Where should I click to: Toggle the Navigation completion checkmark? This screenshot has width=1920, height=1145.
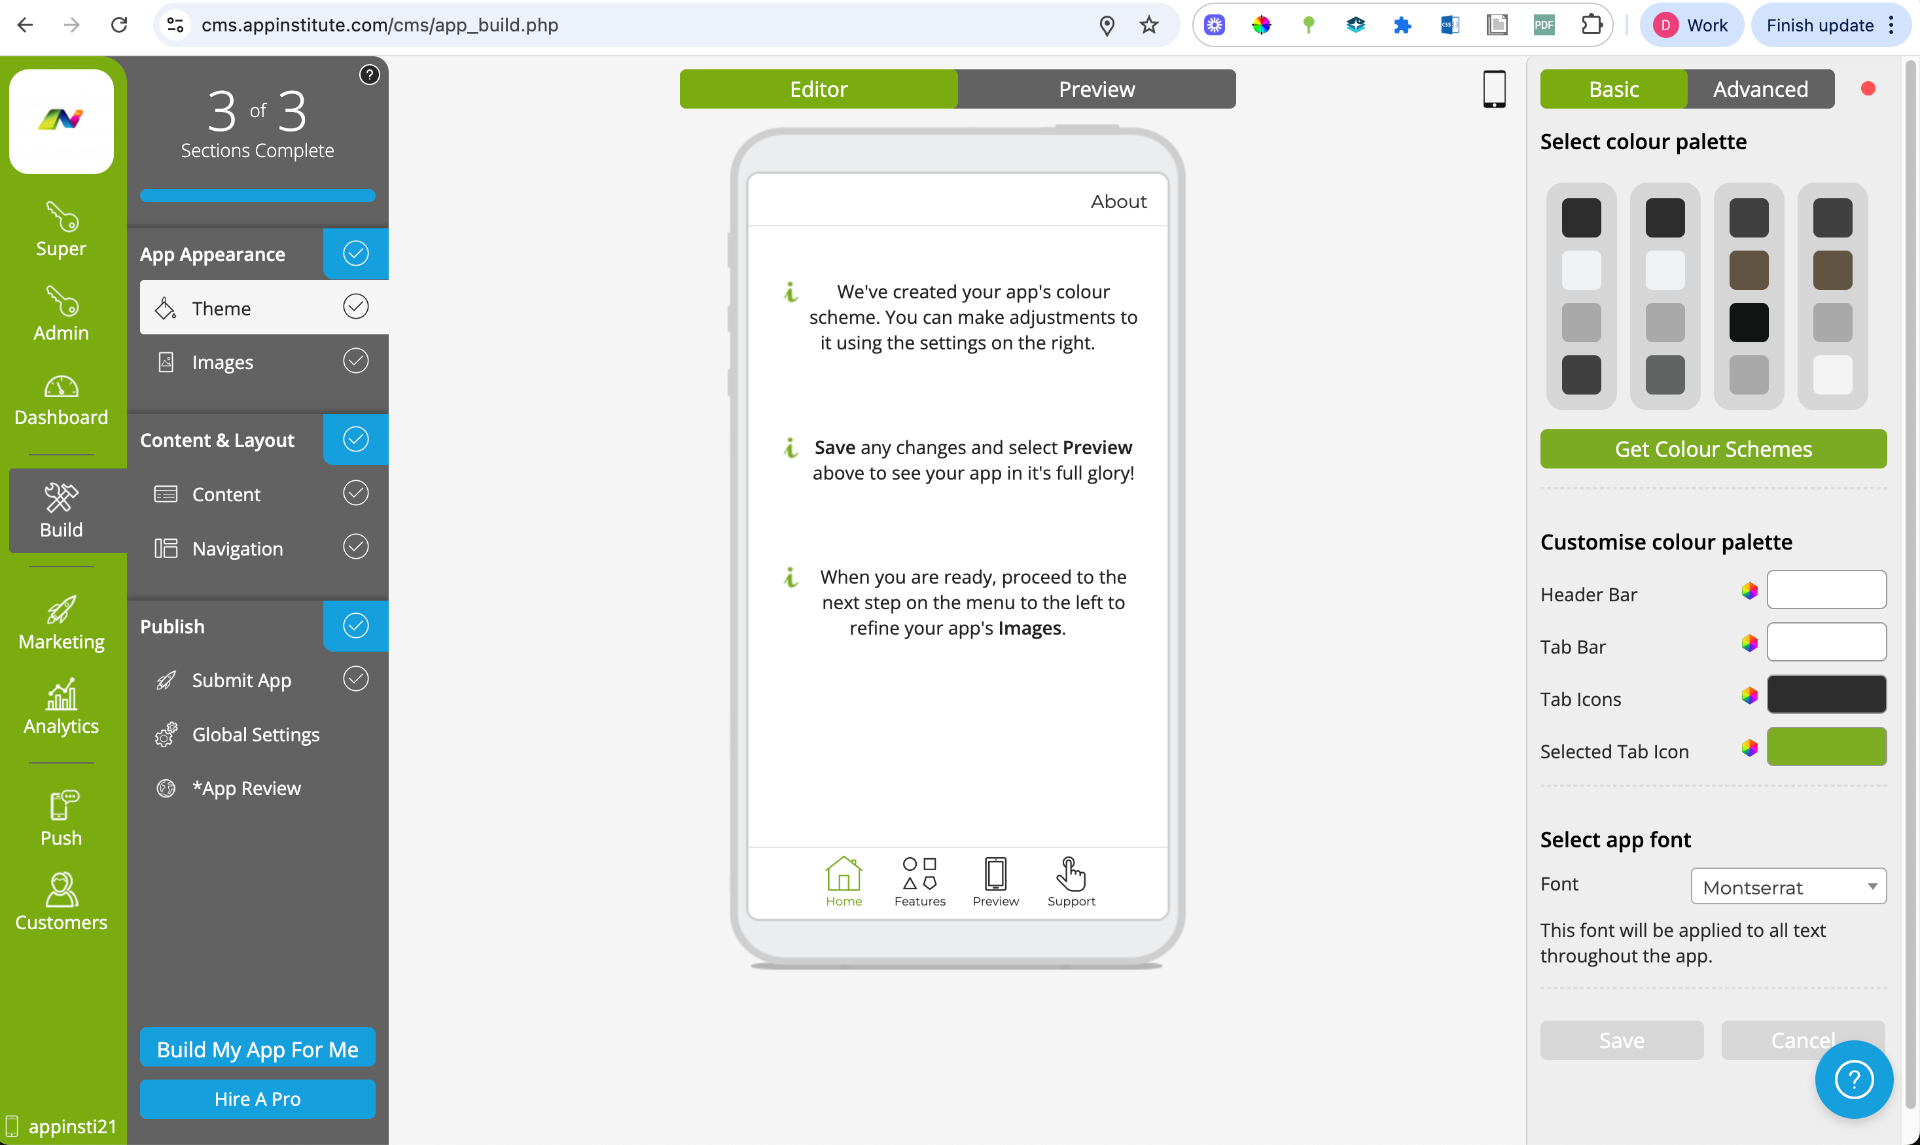pyautogui.click(x=356, y=546)
